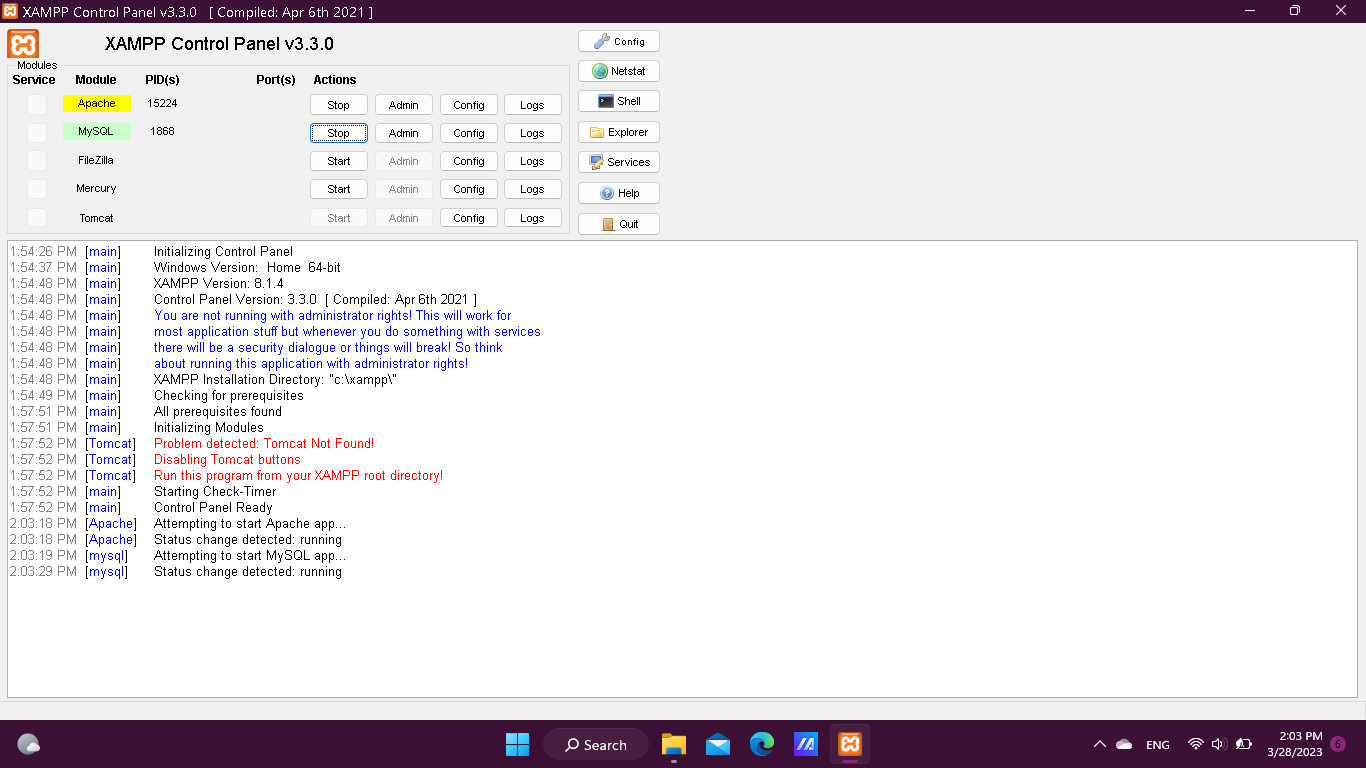
Task: Stop the MySQL server
Action: [338, 132]
